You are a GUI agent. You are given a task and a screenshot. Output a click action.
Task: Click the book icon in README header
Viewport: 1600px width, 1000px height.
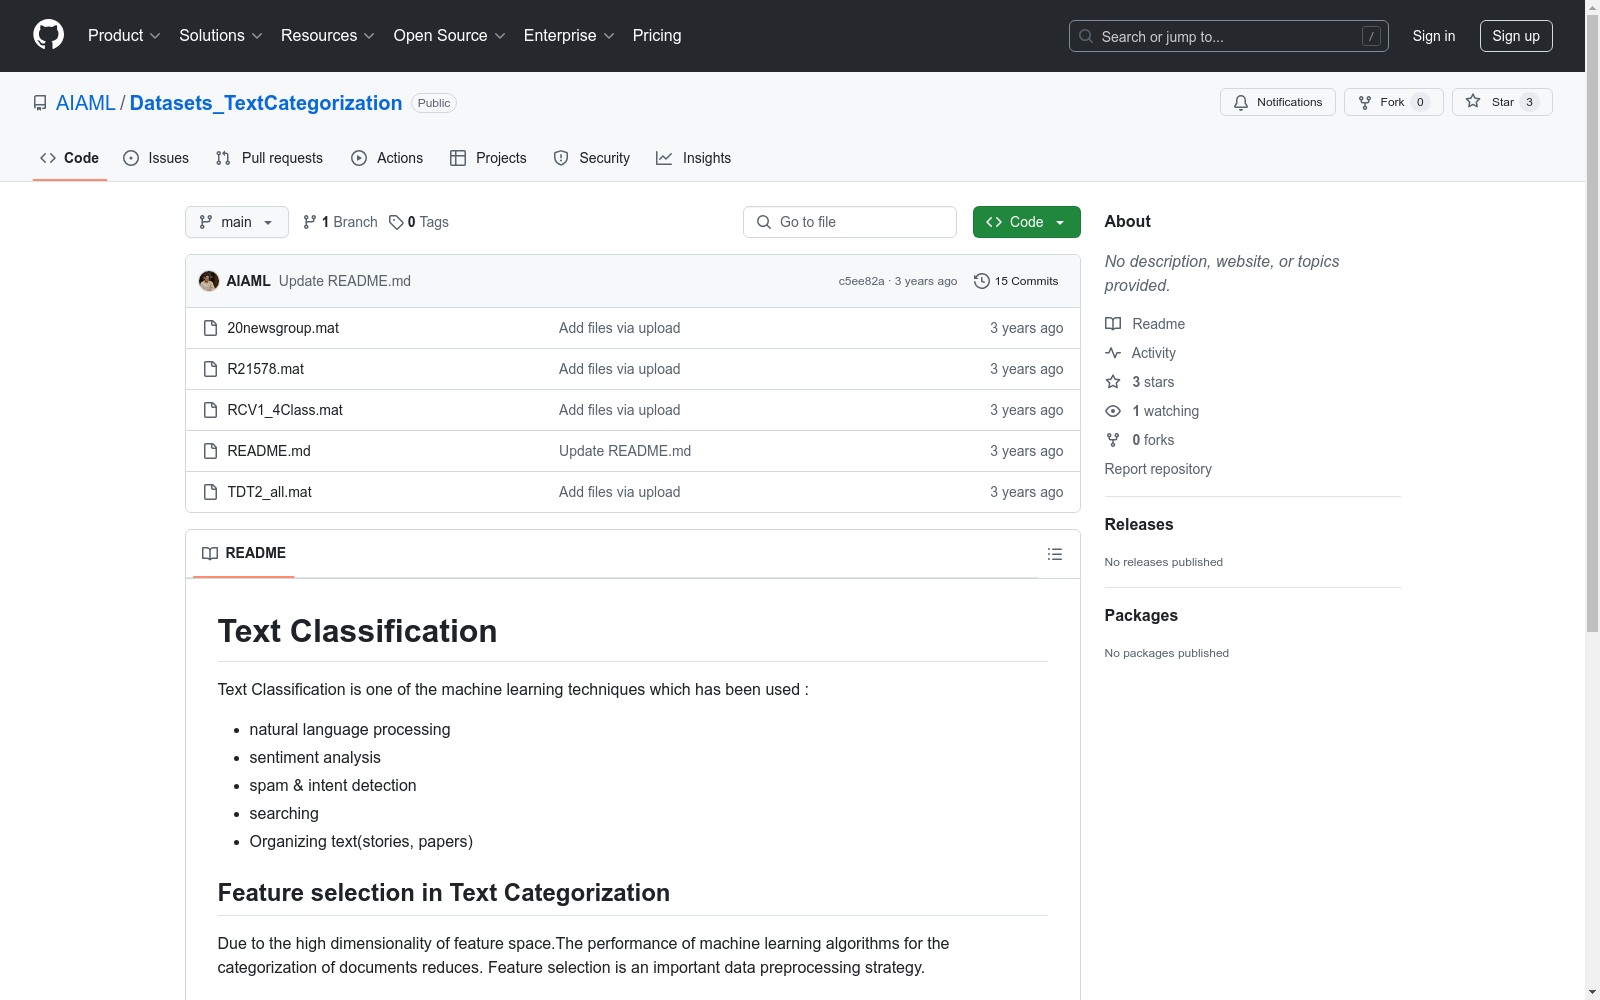coord(210,553)
